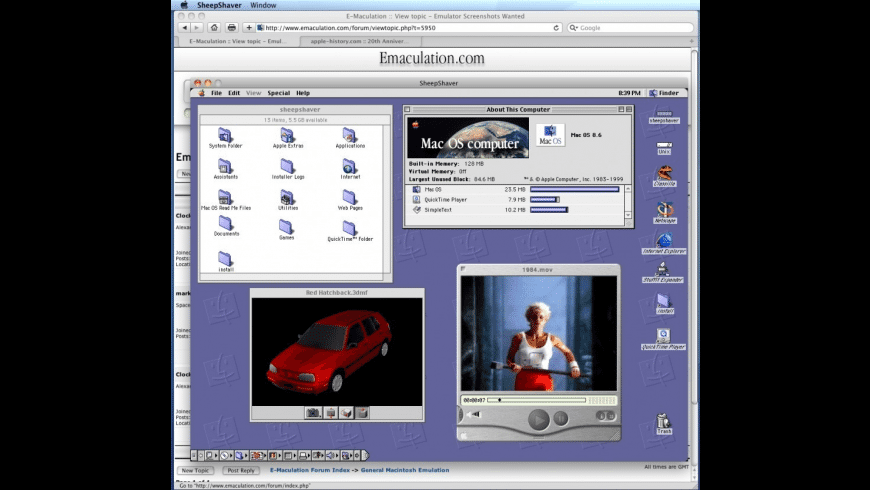Click the Google search field
870x490 pixels.
pos(630,28)
